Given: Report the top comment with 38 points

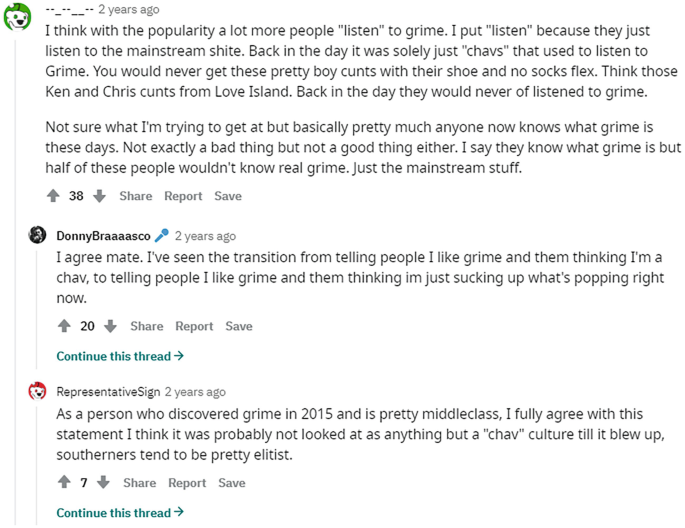Looking at the screenshot, I should pos(183,196).
